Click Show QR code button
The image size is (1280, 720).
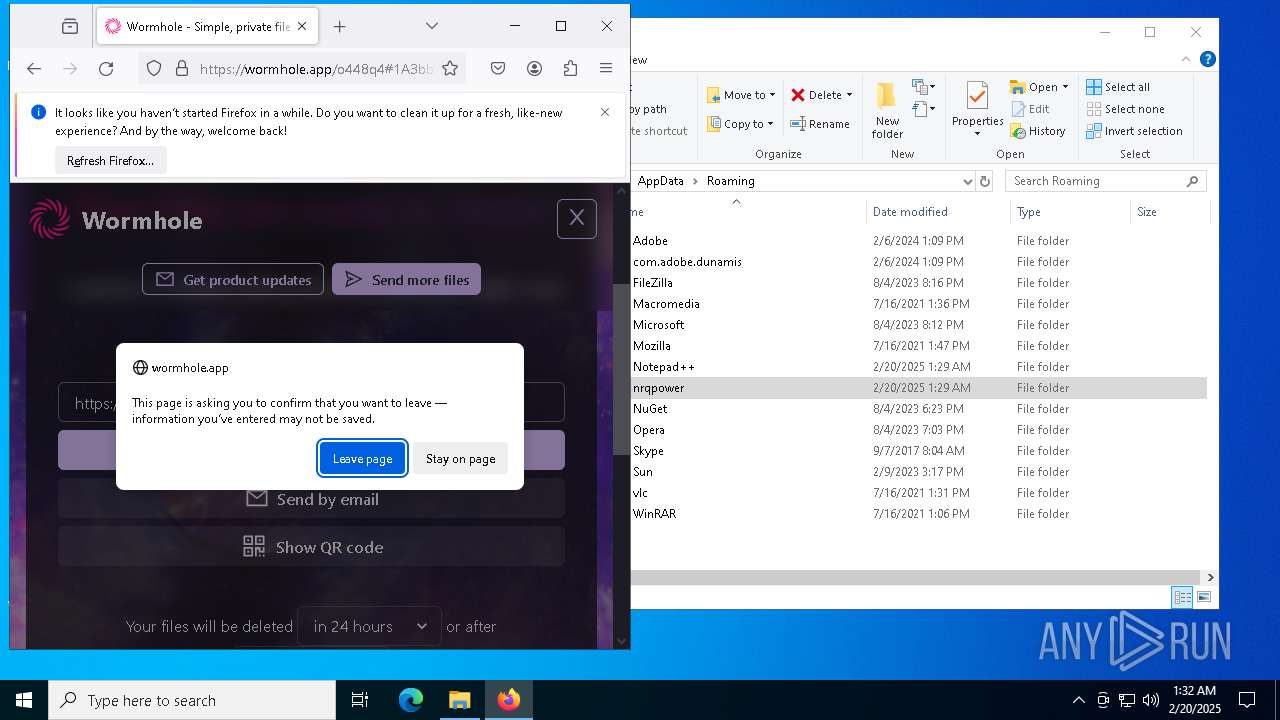point(311,546)
